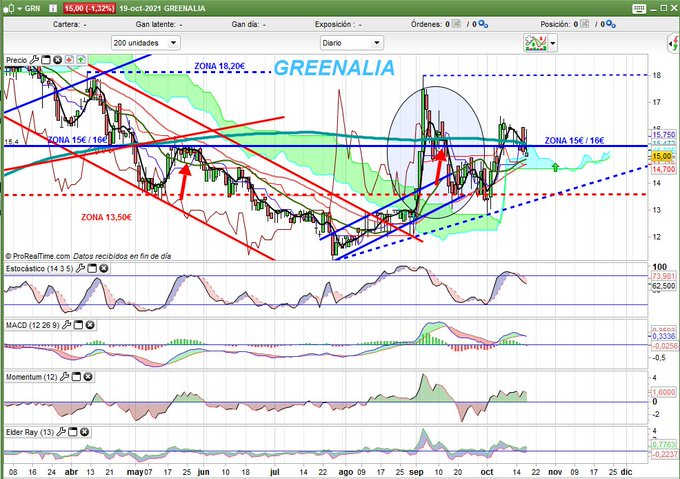This screenshot has width=680, height=479.
Task: Remove the Elder Ray indicator
Action: point(85,432)
